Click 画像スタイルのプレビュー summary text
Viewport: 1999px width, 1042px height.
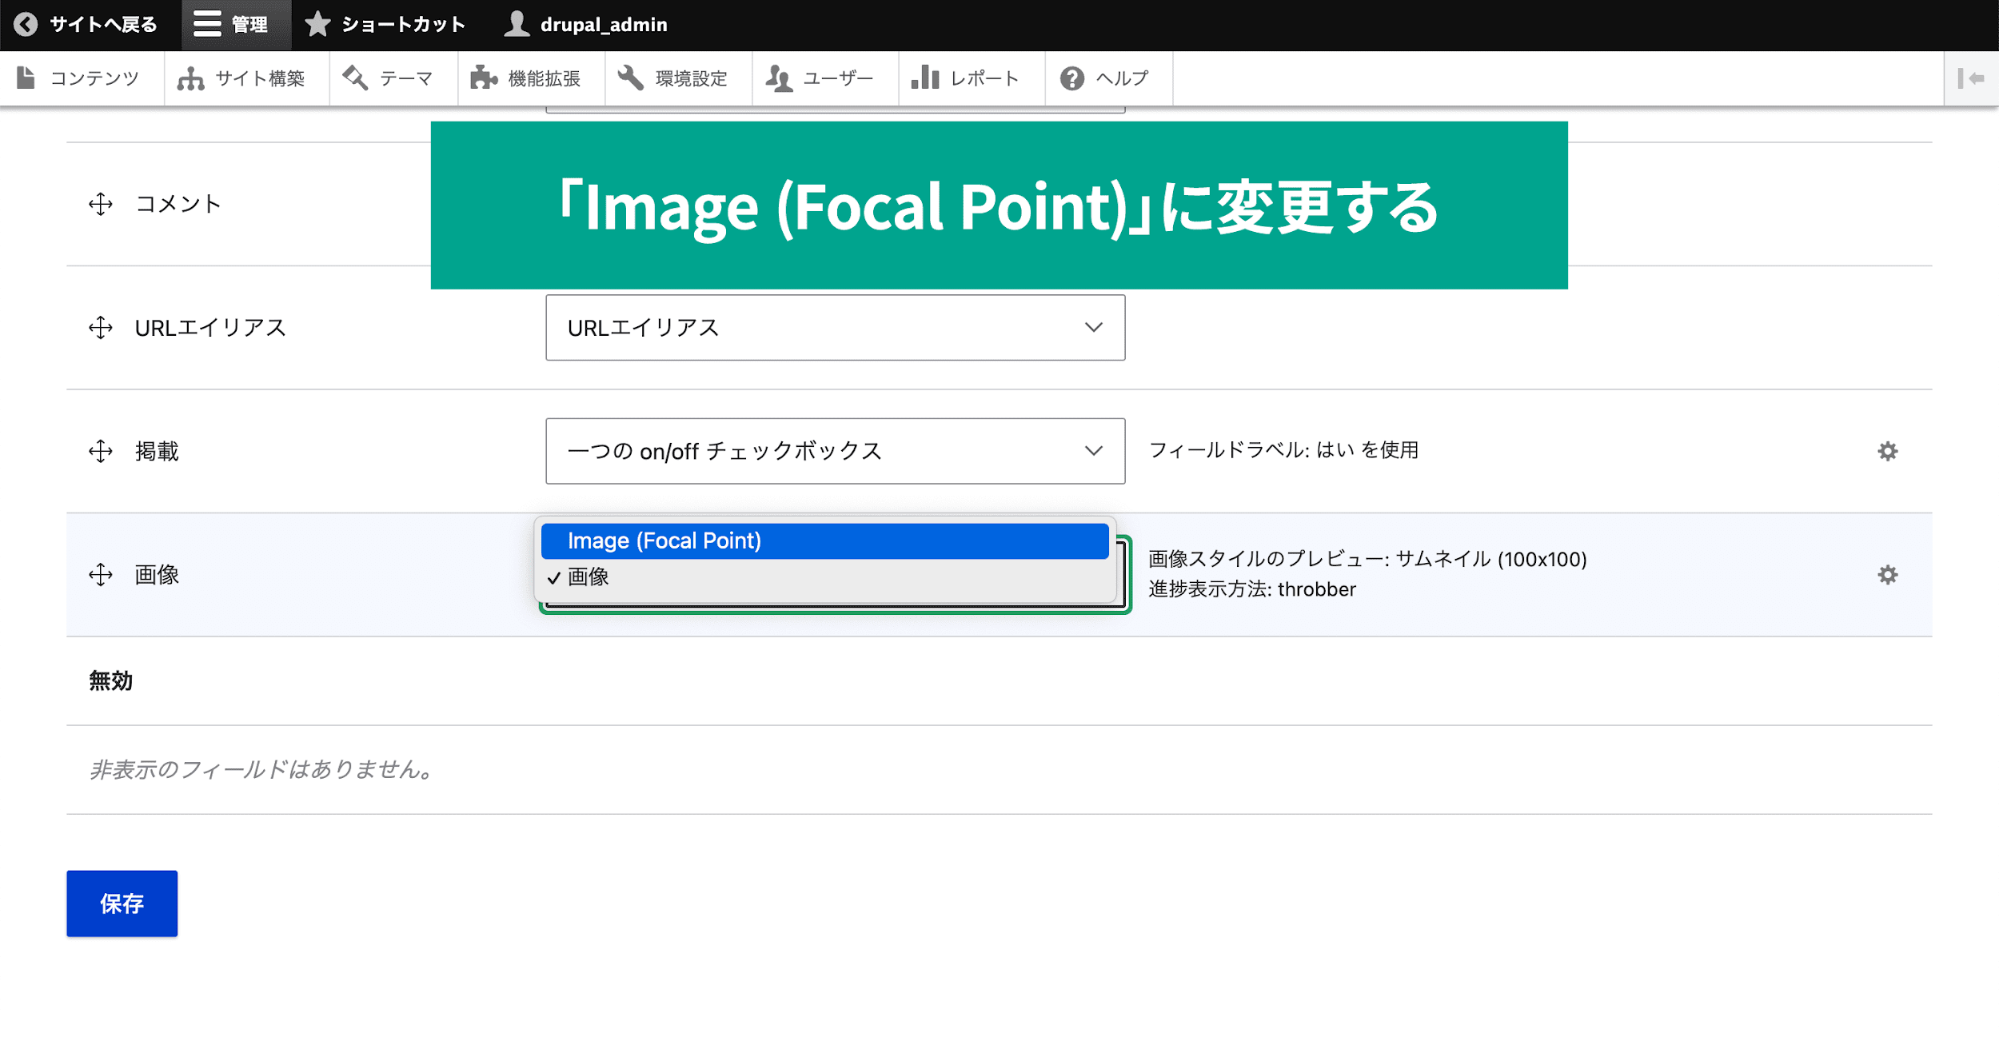[1367, 559]
